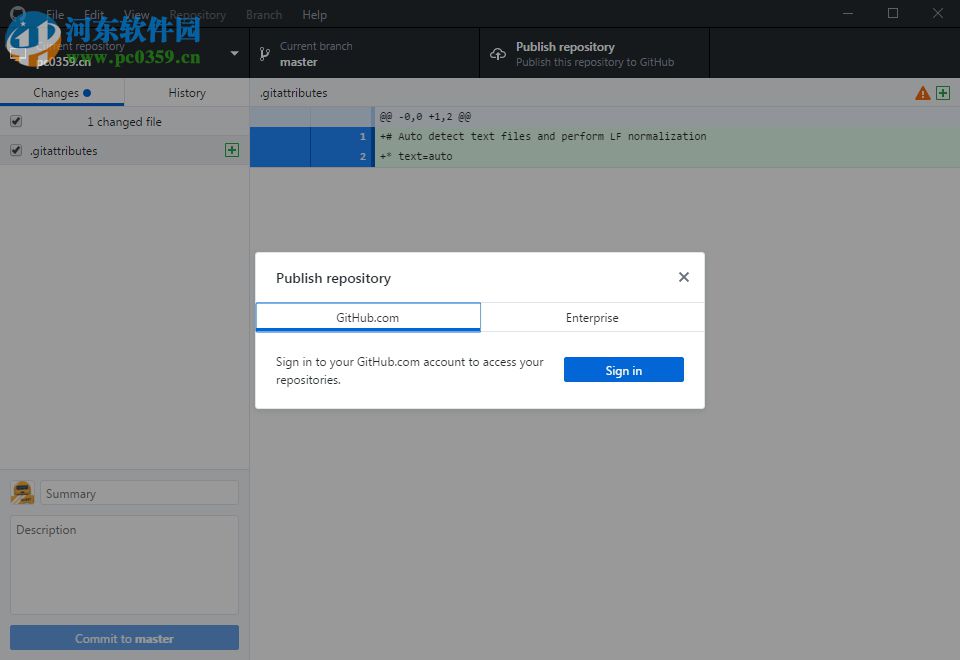Click the added-file plus icon beside .gitattributes
960x660 pixels.
[x=231, y=150]
